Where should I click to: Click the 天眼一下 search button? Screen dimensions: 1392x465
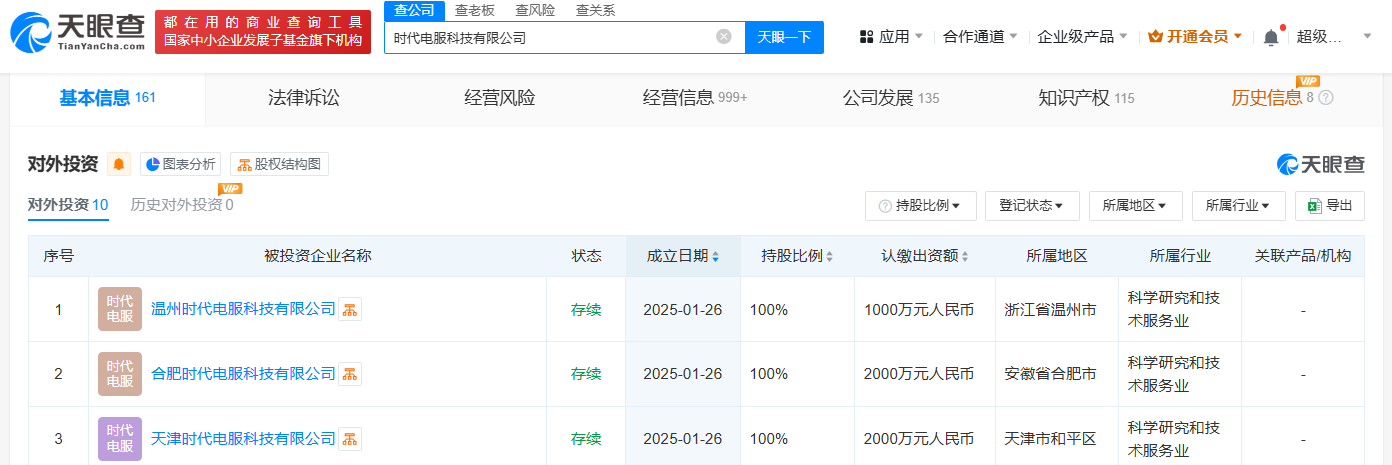(785, 37)
